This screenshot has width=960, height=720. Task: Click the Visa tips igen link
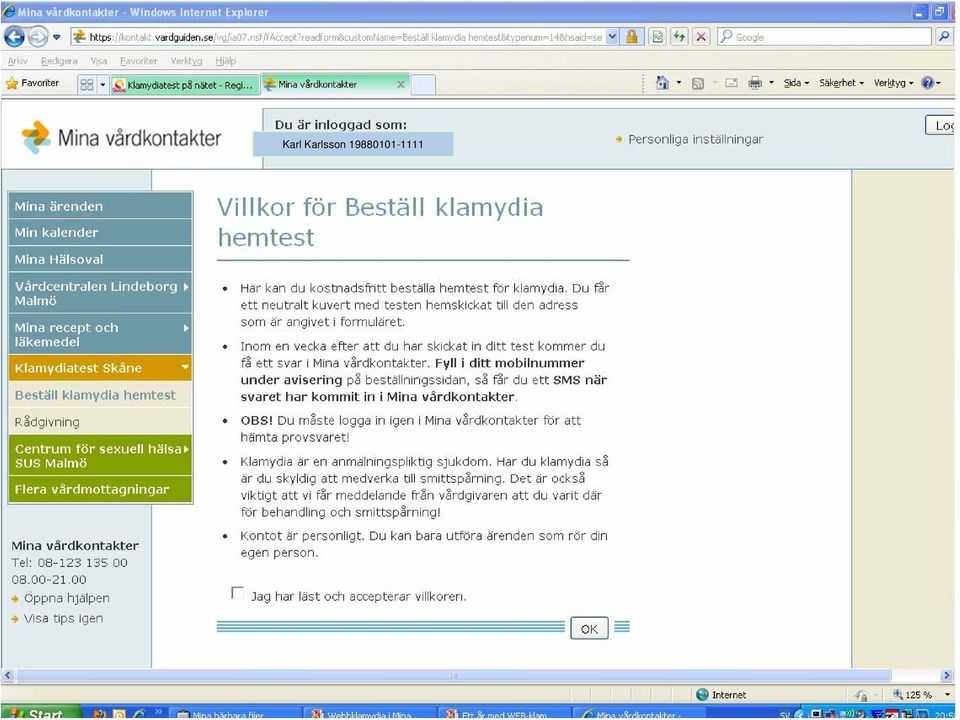click(x=64, y=618)
